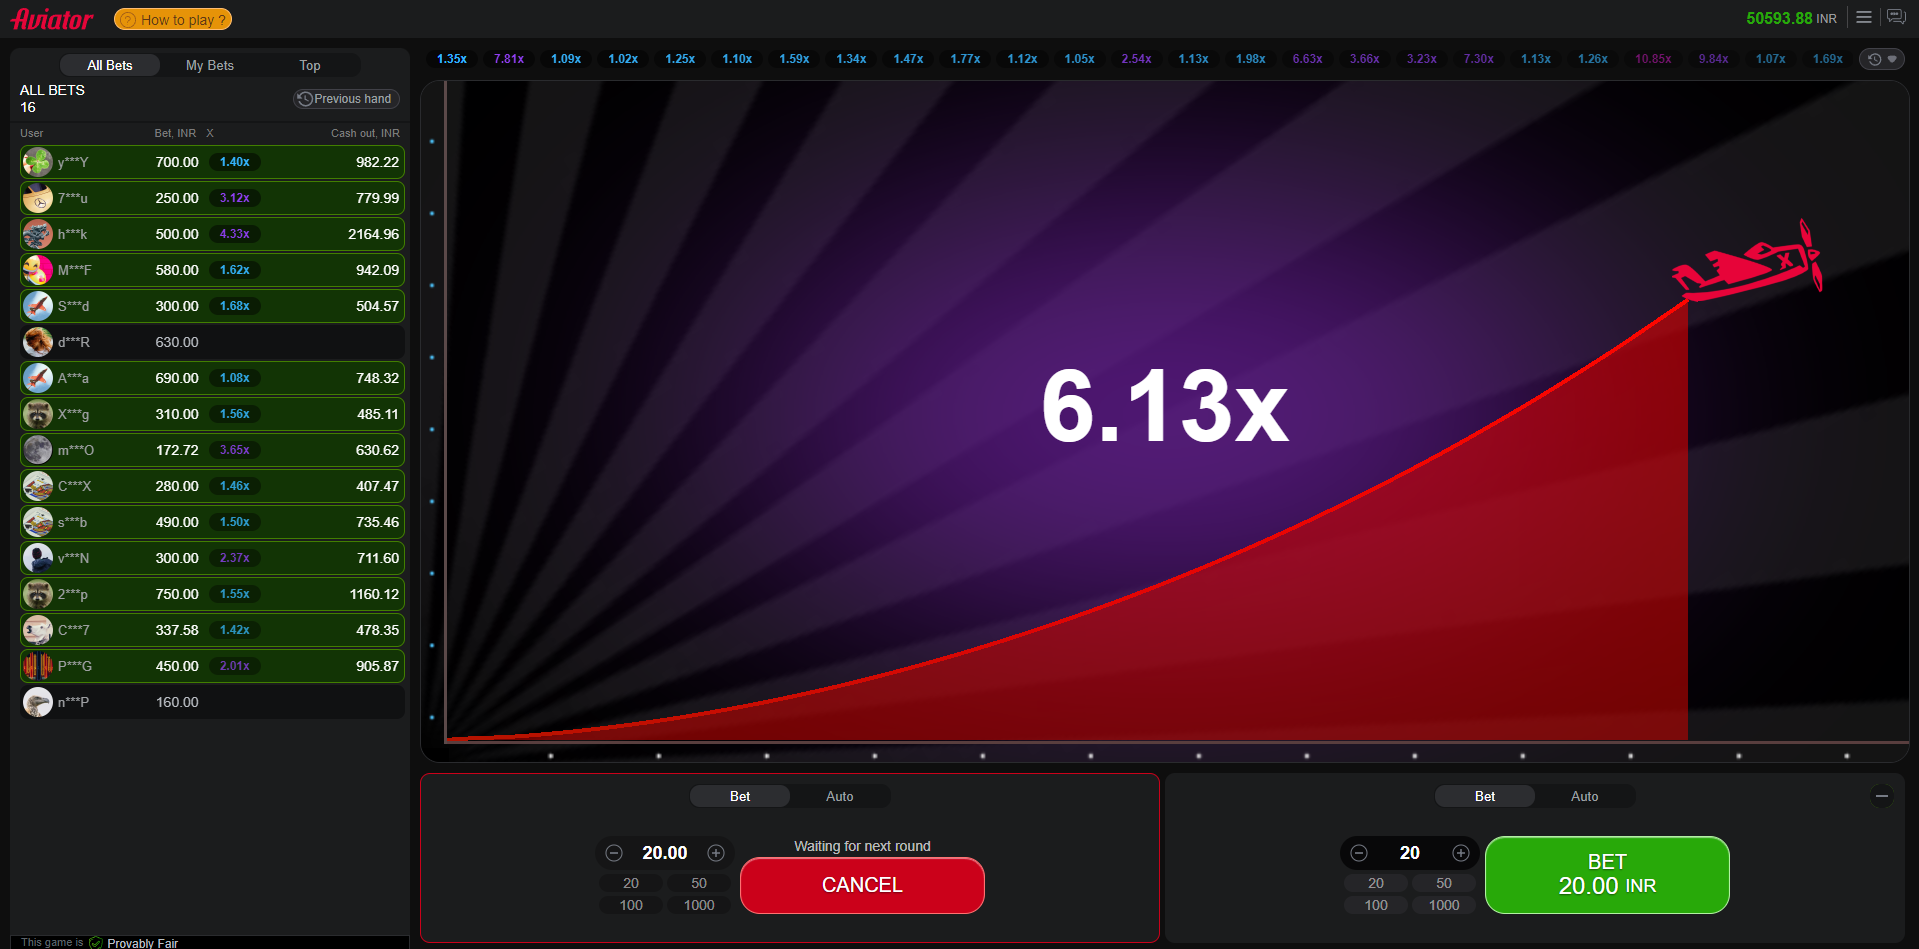This screenshot has width=1919, height=949.
Task: Click the red airplane in the game
Action: [1748, 262]
